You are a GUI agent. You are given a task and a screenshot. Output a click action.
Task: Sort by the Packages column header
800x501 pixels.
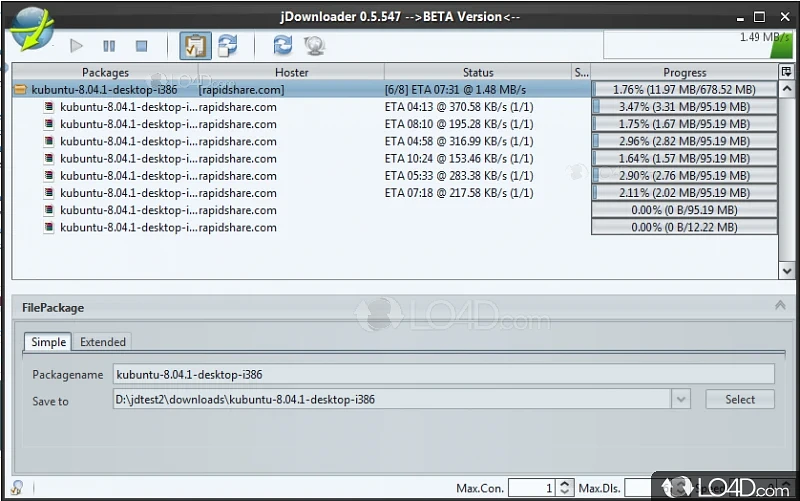pos(105,72)
